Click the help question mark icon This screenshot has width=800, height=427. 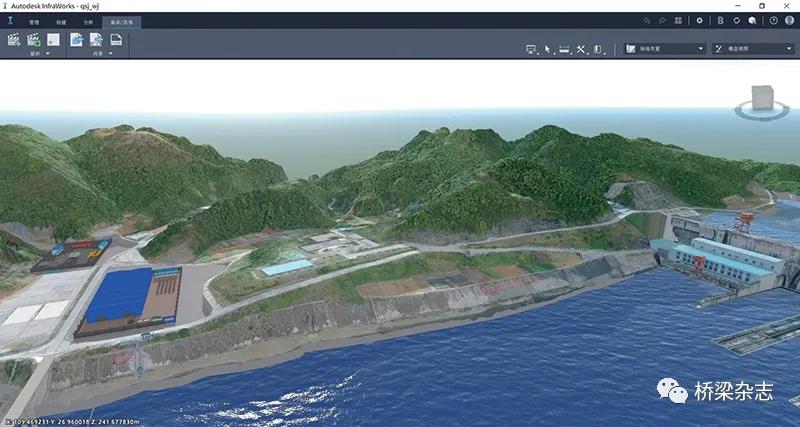773,20
